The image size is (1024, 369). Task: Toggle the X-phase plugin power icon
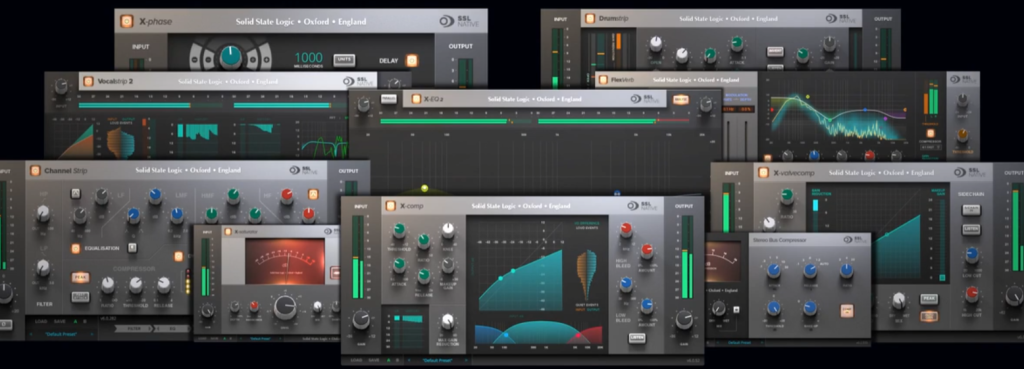127,22
